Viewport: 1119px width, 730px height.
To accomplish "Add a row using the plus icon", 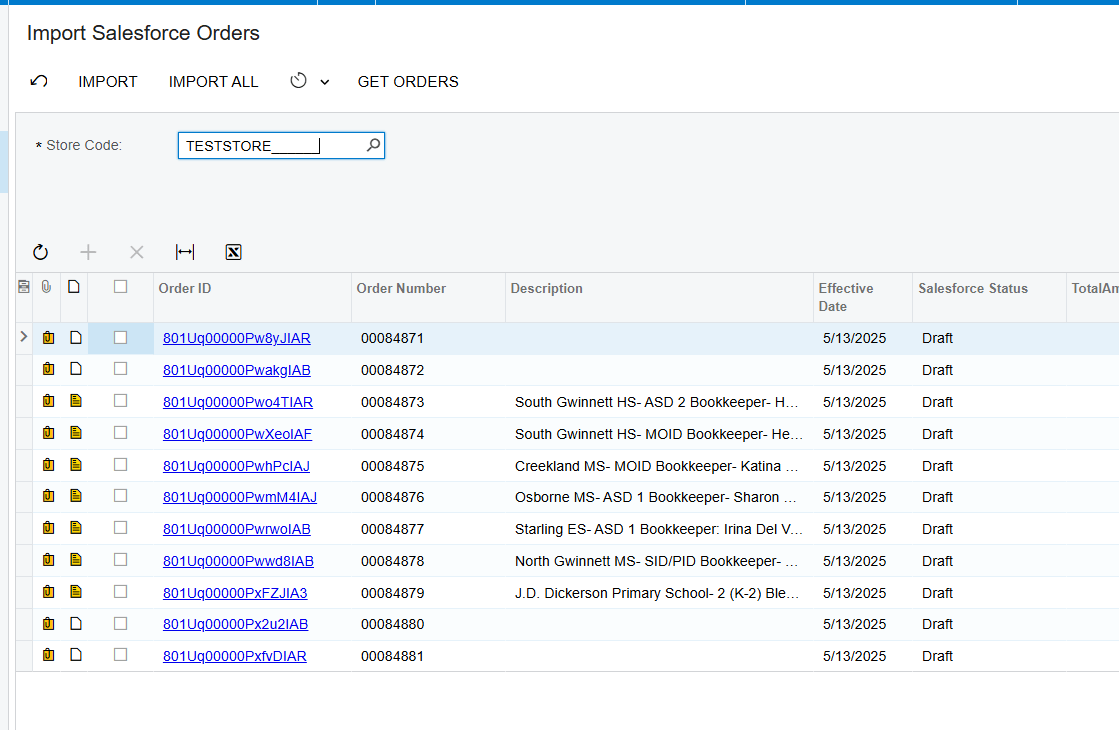I will pyautogui.click(x=88, y=252).
